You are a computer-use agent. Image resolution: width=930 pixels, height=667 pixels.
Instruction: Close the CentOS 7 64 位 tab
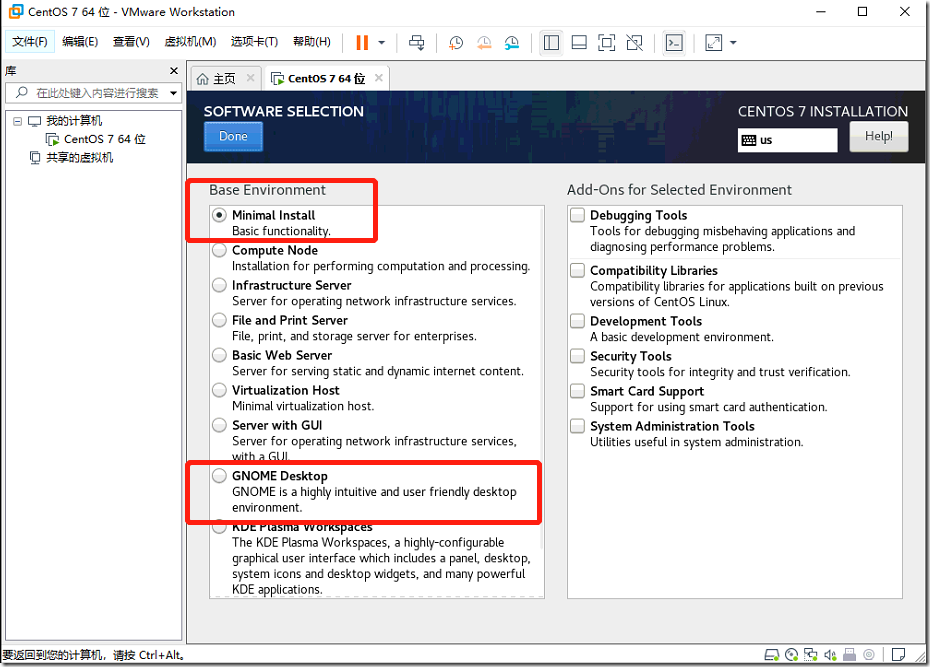[x=378, y=78]
